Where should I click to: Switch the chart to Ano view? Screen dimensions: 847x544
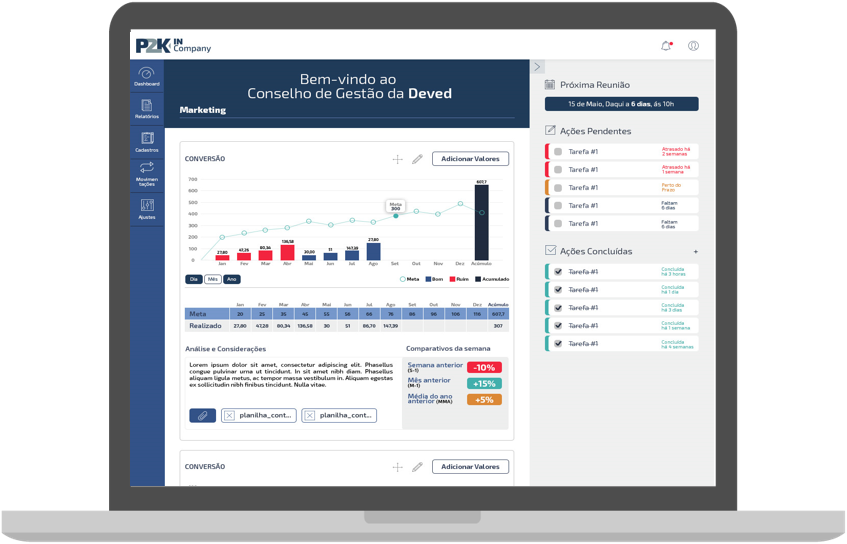232,279
